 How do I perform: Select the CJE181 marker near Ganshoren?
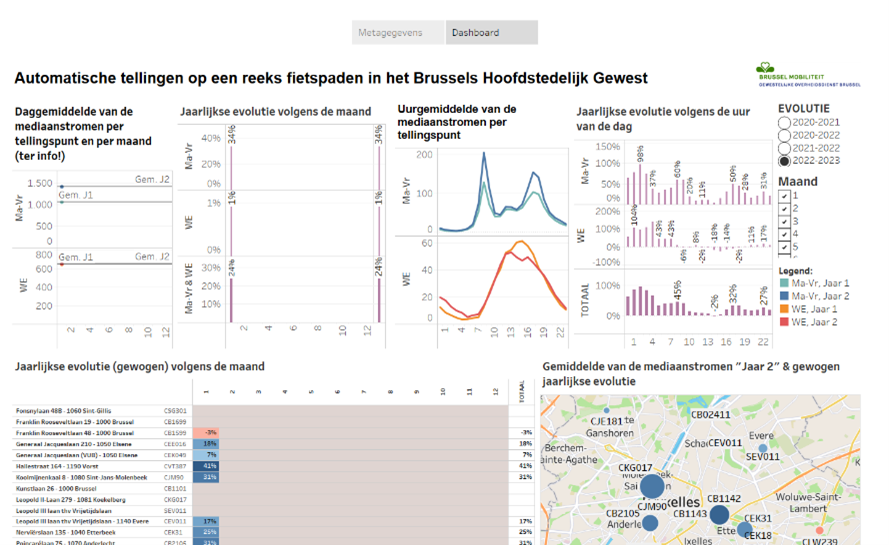coord(606,410)
